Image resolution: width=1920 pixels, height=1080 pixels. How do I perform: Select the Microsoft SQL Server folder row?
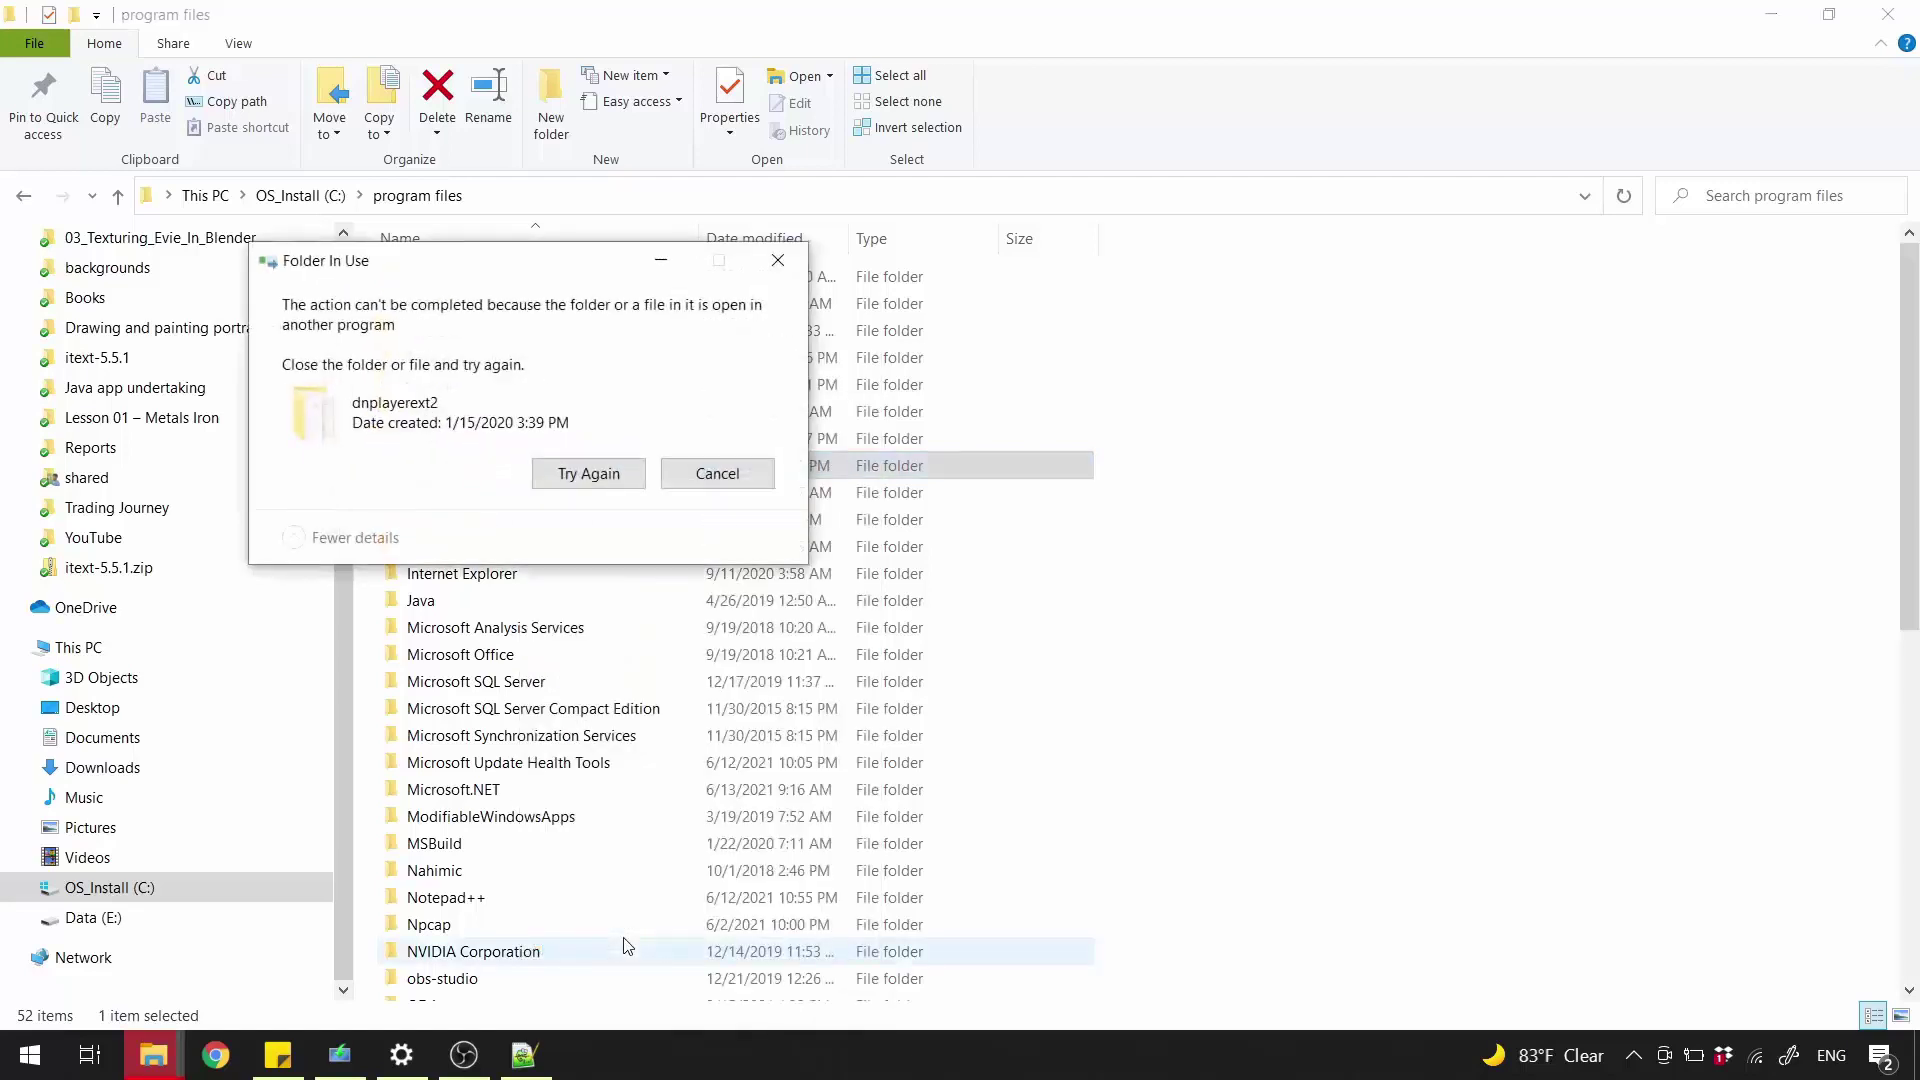(735, 682)
